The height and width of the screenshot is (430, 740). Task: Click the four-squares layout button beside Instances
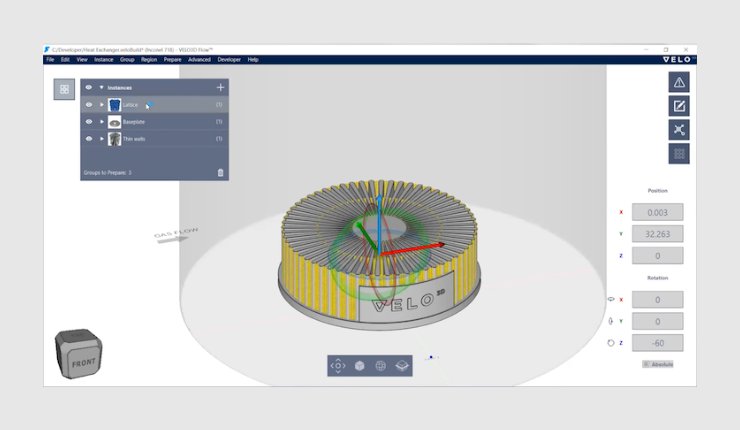64,89
